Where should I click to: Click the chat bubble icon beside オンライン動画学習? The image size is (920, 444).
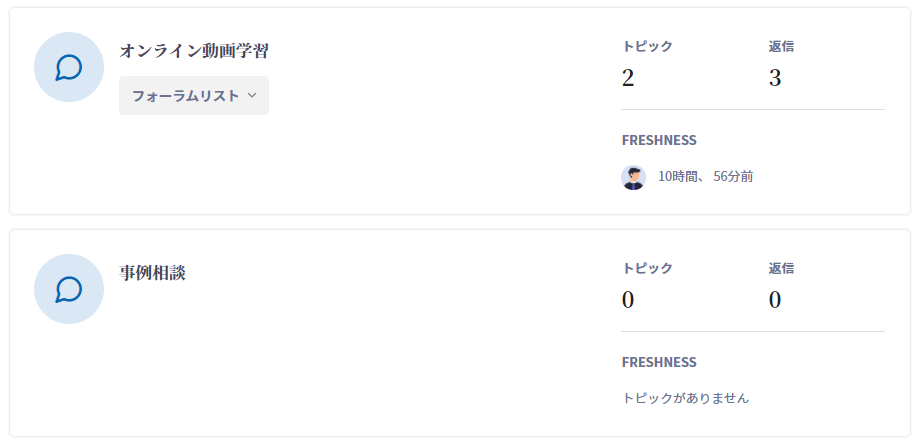pyautogui.click(x=69, y=67)
